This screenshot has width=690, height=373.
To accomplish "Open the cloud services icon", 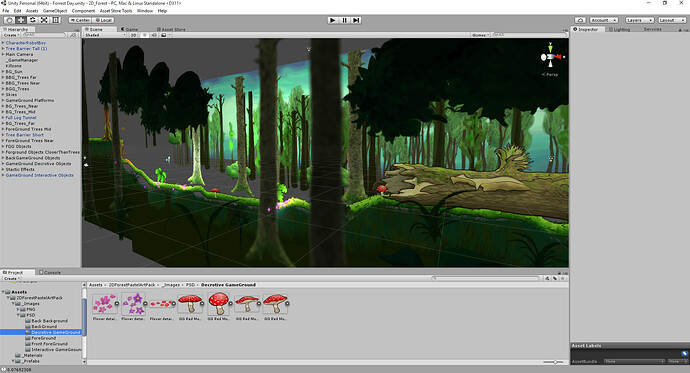I will point(580,20).
